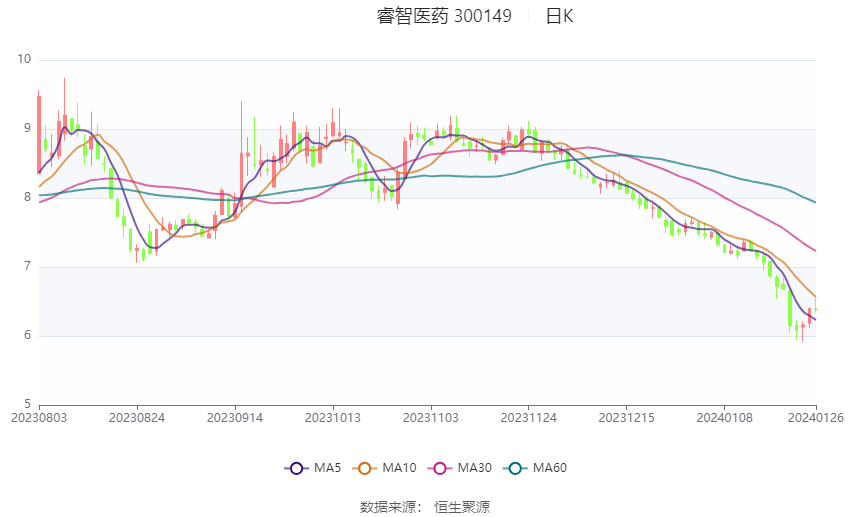Click the 数据来源 caption label
Viewport: 850px width, 517px height.
(390, 507)
